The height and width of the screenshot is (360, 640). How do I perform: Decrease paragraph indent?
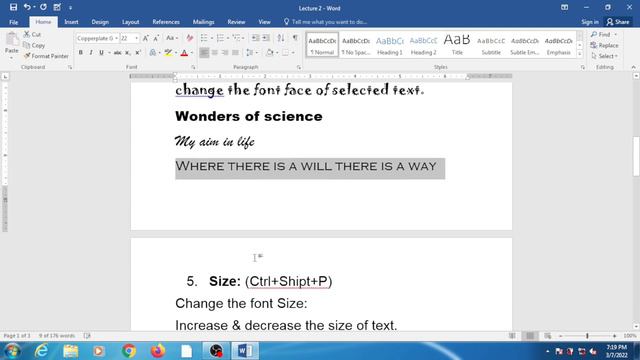pos(256,38)
